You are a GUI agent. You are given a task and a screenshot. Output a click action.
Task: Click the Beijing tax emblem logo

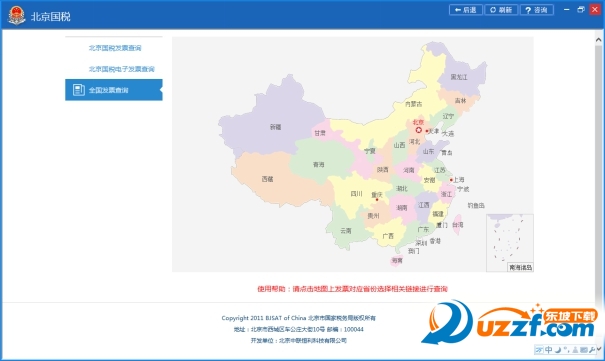tap(17, 16)
